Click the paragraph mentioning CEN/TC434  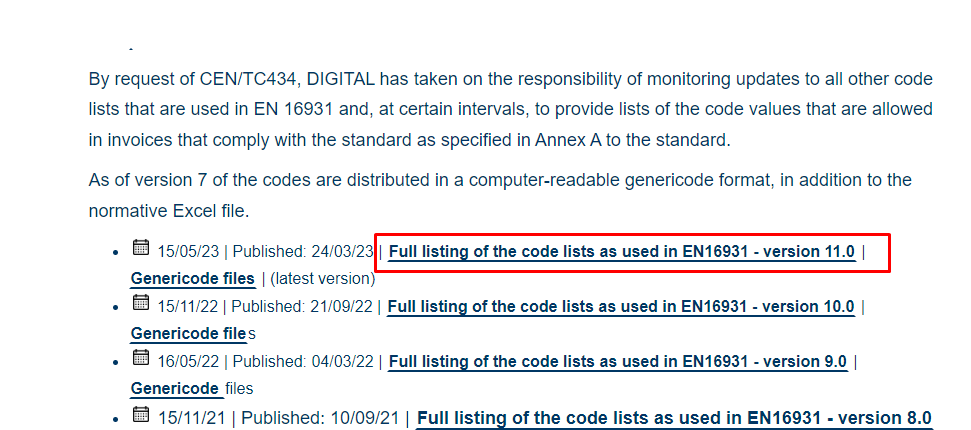coord(510,108)
